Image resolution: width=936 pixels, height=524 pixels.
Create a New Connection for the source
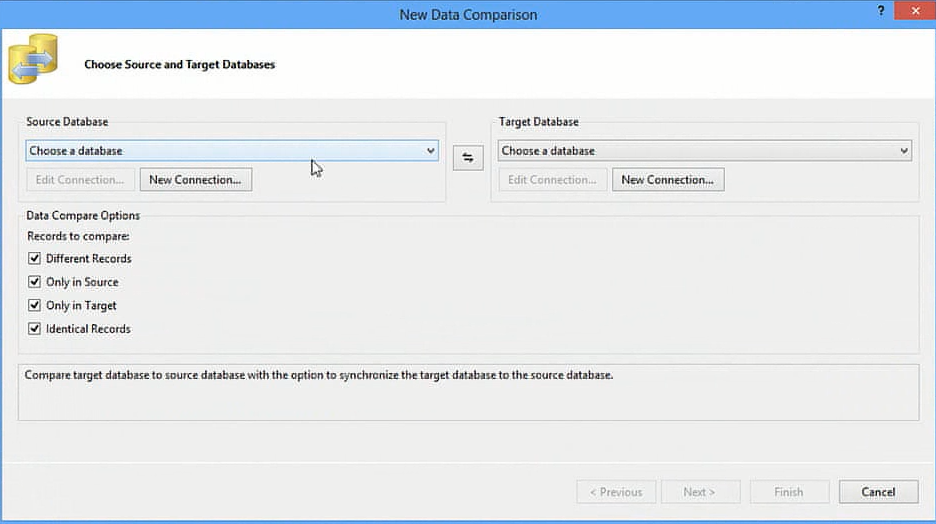click(196, 180)
